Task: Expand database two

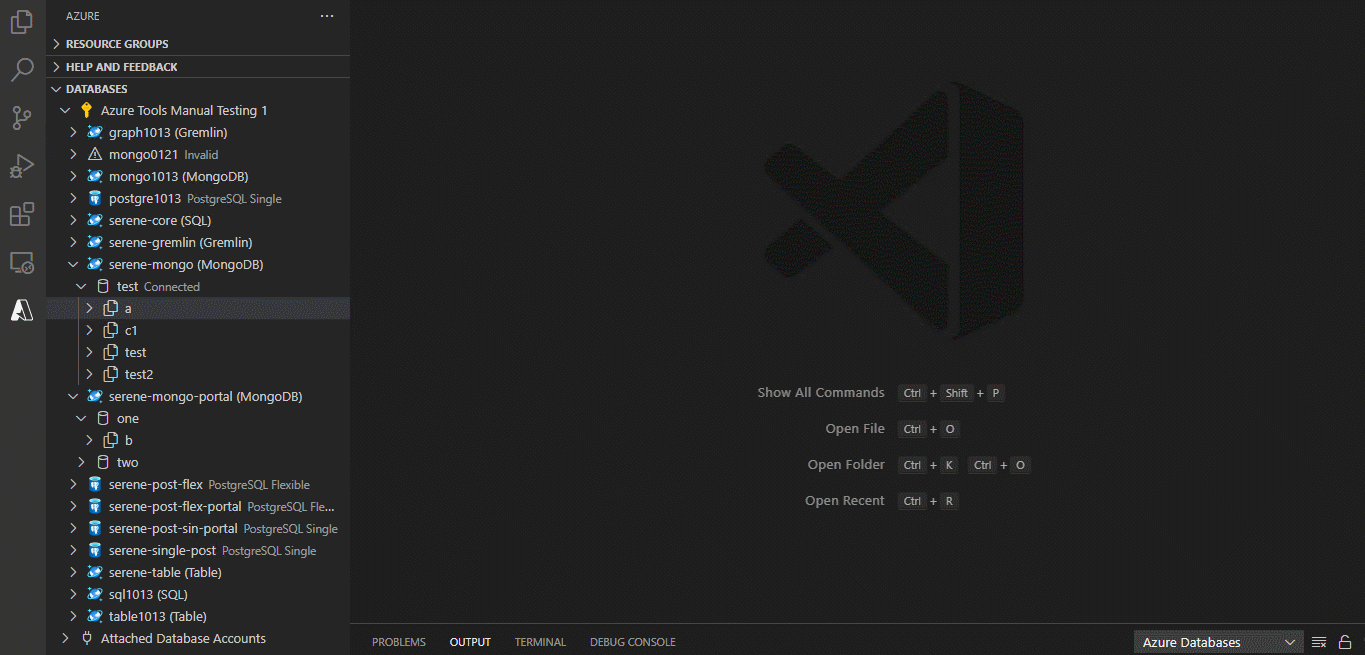Action: point(81,462)
